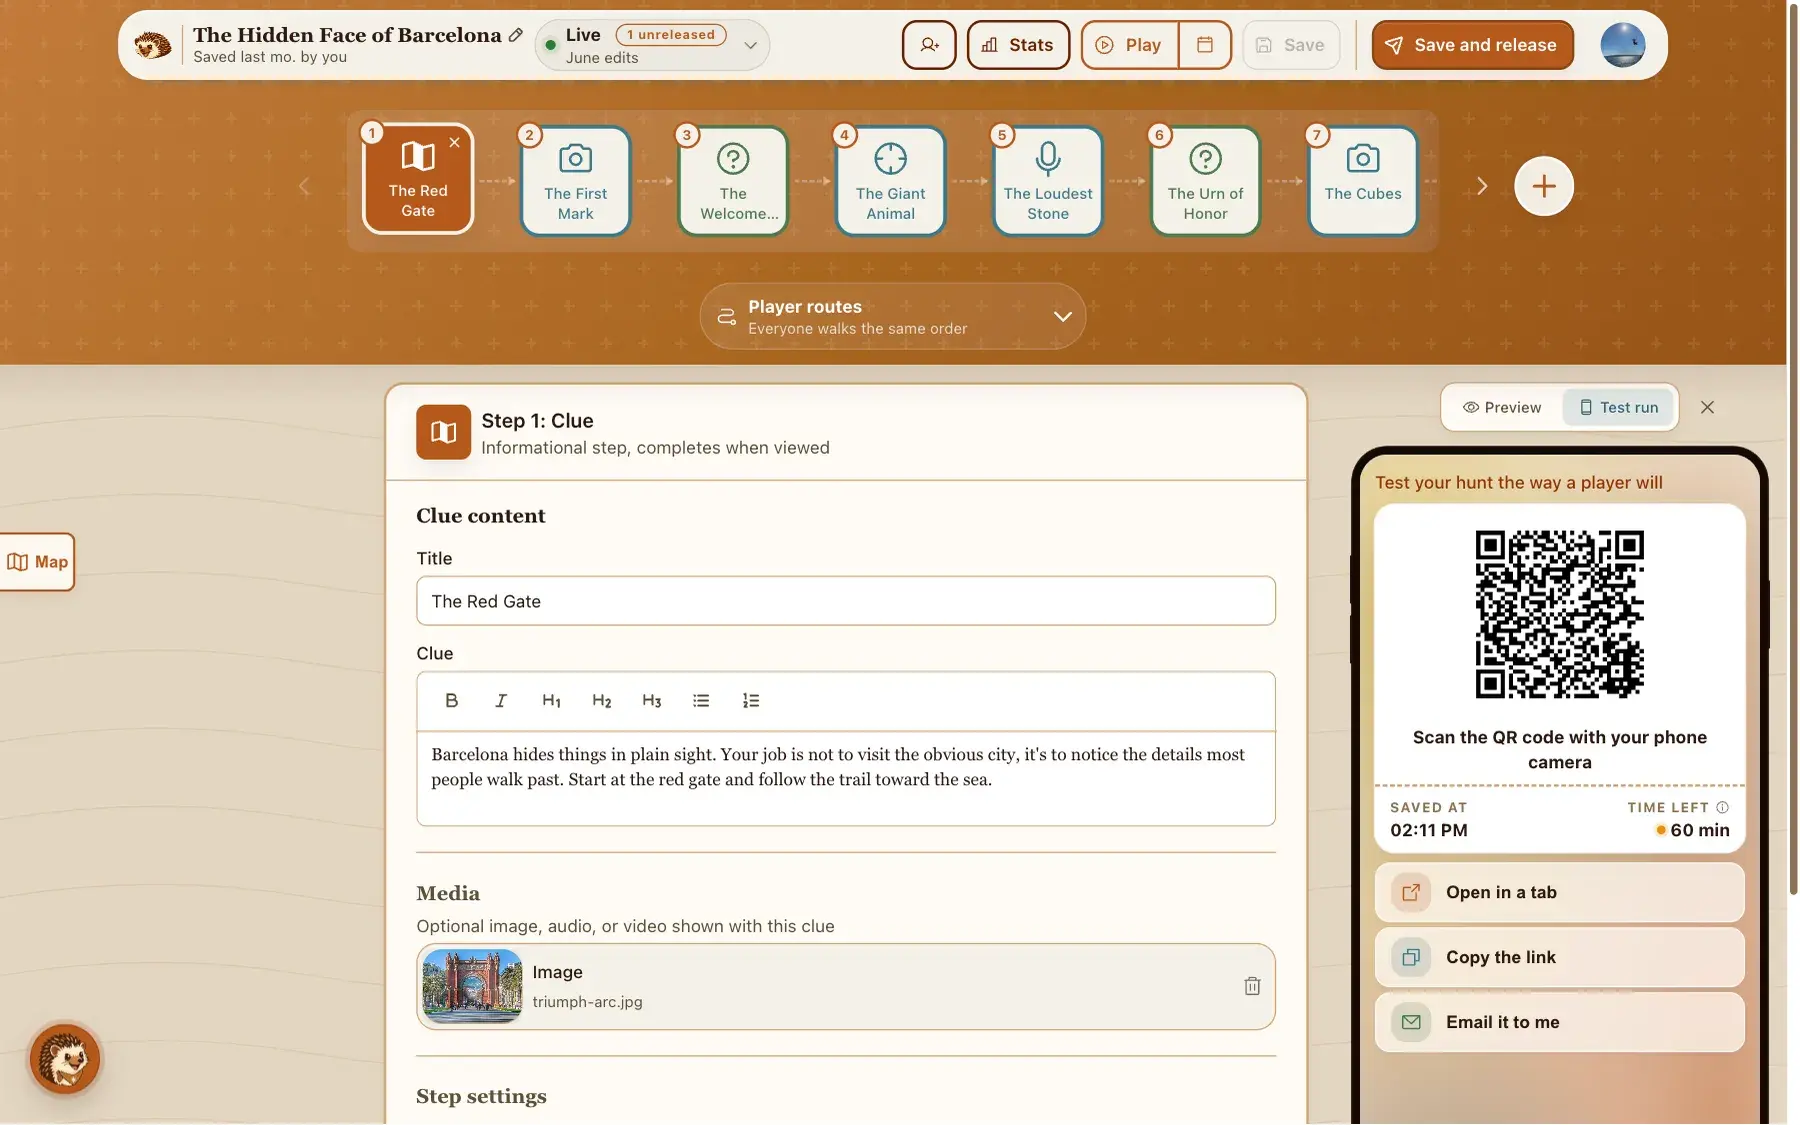The image size is (1800, 1125).
Task: Set Heading 1 style in the clue editor
Action: (551, 701)
